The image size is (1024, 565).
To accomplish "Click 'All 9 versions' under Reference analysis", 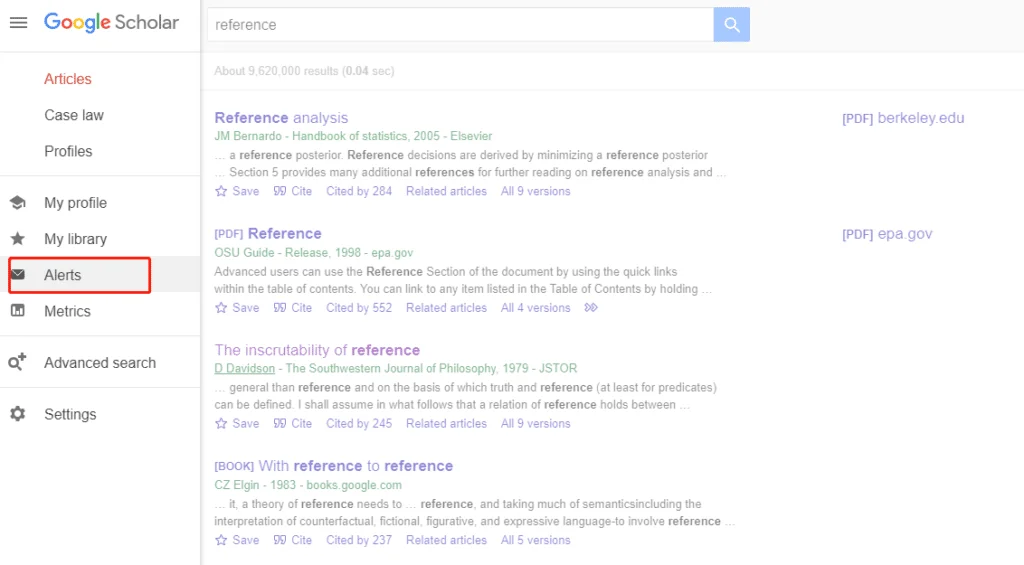I will click(536, 191).
